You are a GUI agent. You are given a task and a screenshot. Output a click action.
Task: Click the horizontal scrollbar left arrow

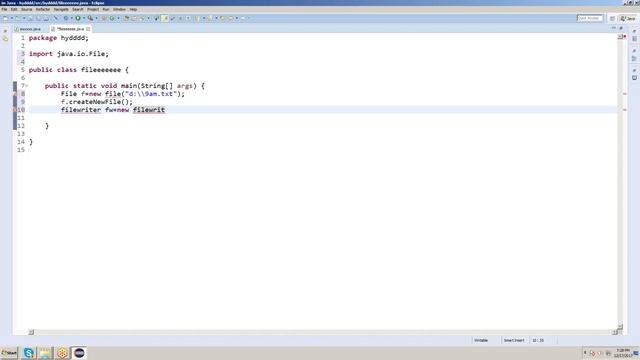coord(31,332)
